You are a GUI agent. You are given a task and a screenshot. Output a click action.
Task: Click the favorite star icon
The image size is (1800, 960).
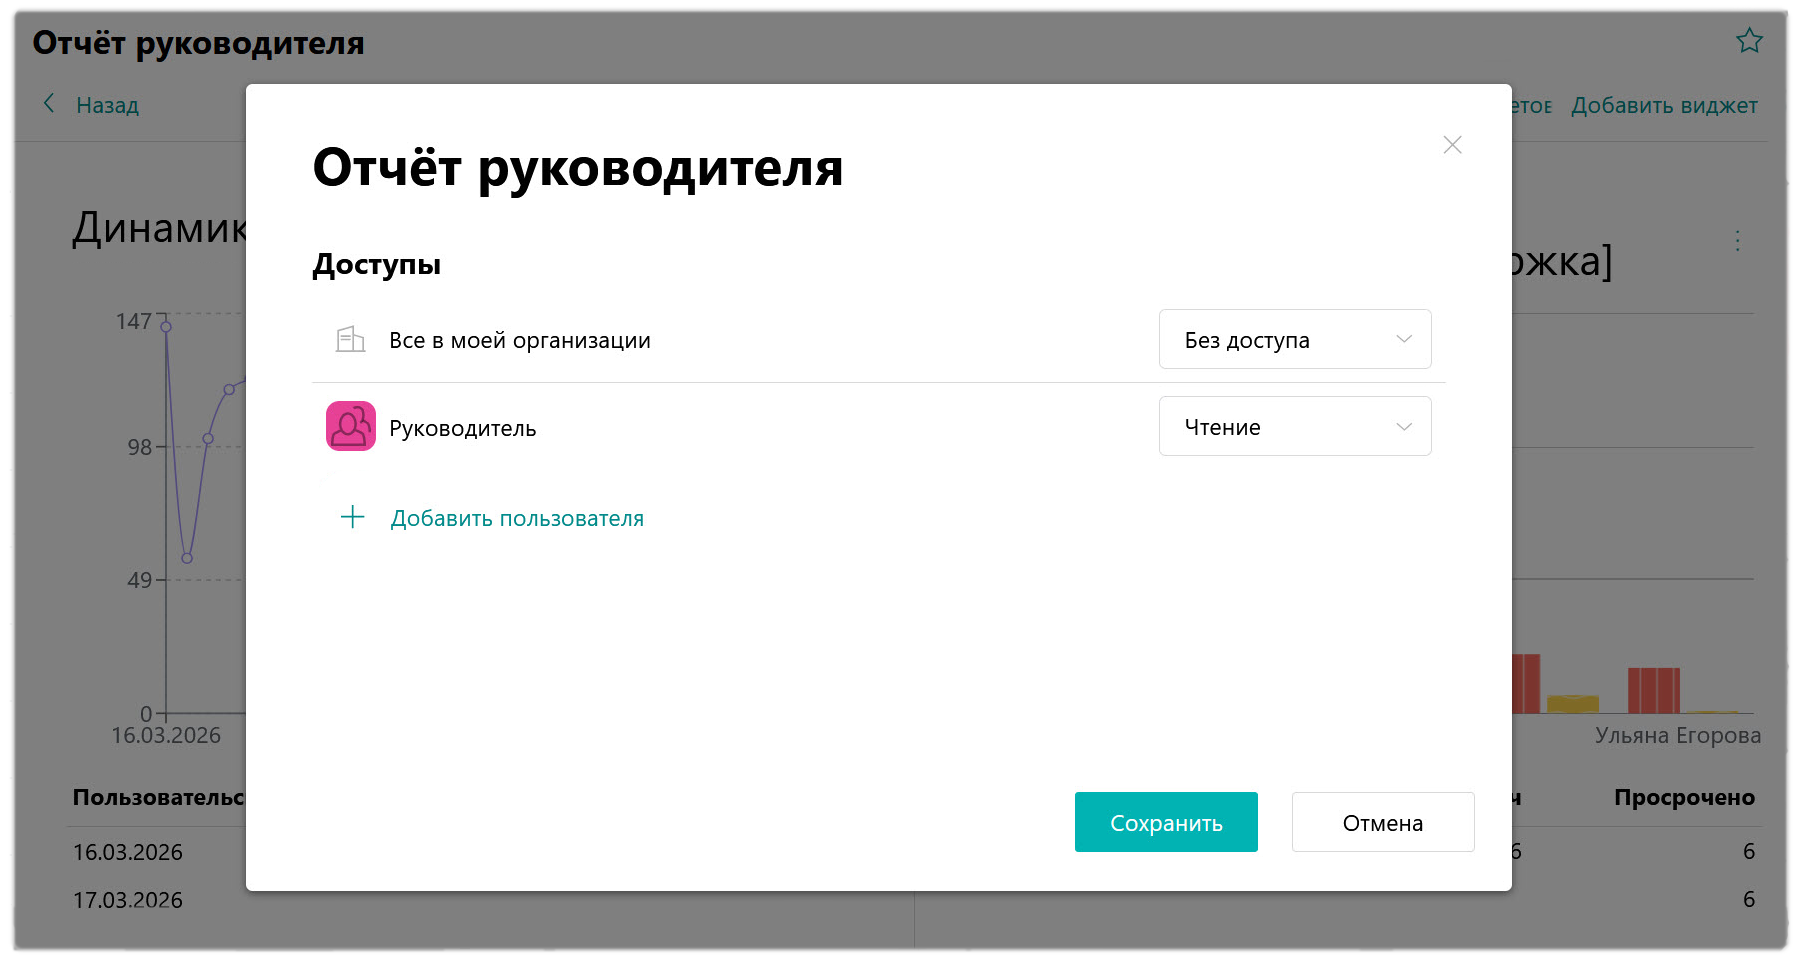point(1749,41)
